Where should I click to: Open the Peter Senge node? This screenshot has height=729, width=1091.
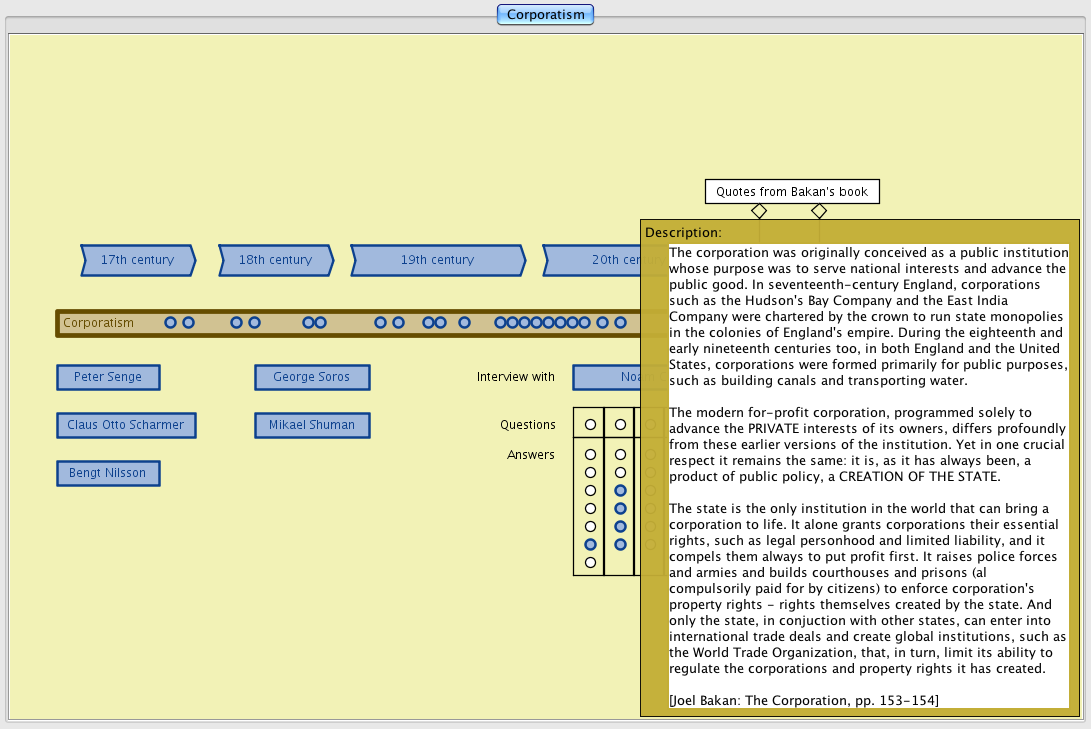[108, 377]
